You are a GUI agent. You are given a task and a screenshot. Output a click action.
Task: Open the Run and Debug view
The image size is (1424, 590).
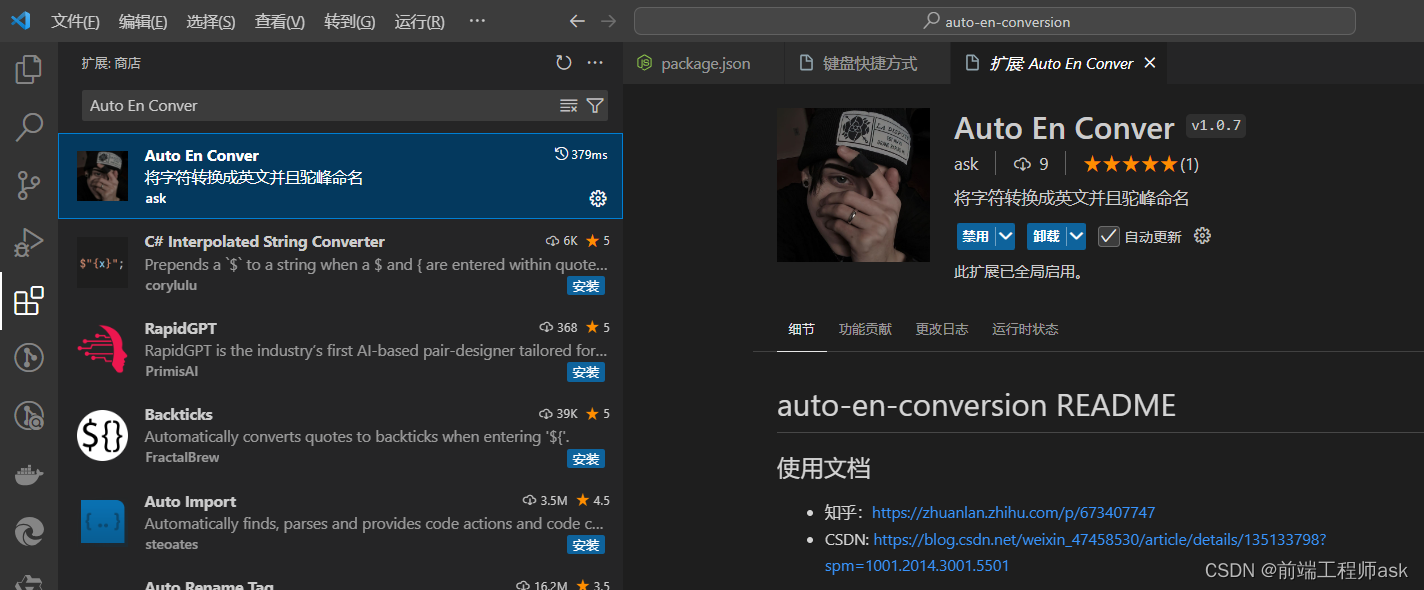coord(28,242)
